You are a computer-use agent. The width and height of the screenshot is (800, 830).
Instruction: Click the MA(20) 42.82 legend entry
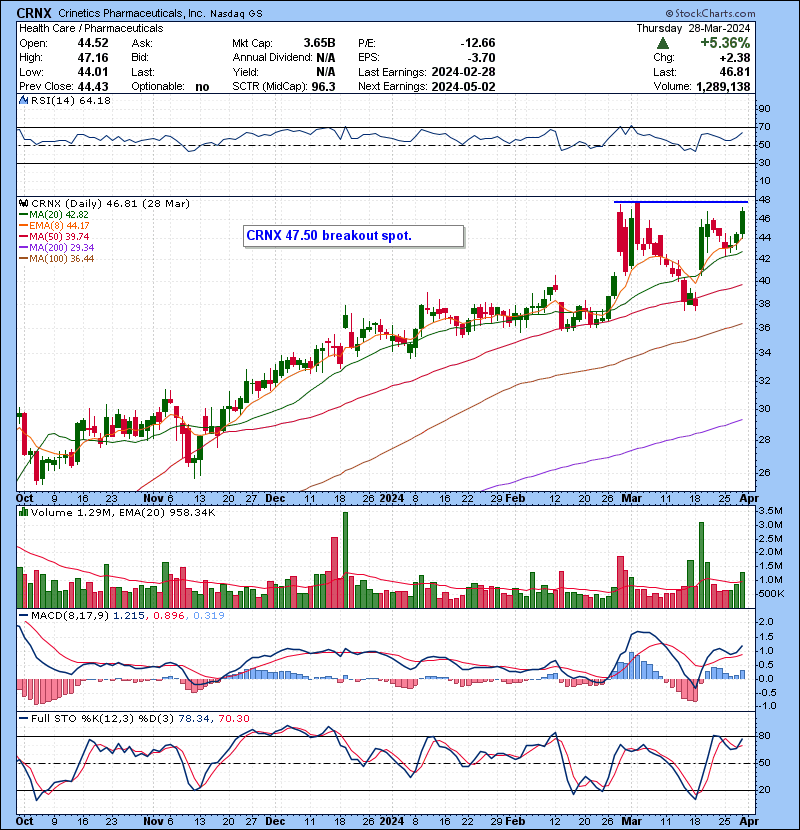(x=59, y=214)
